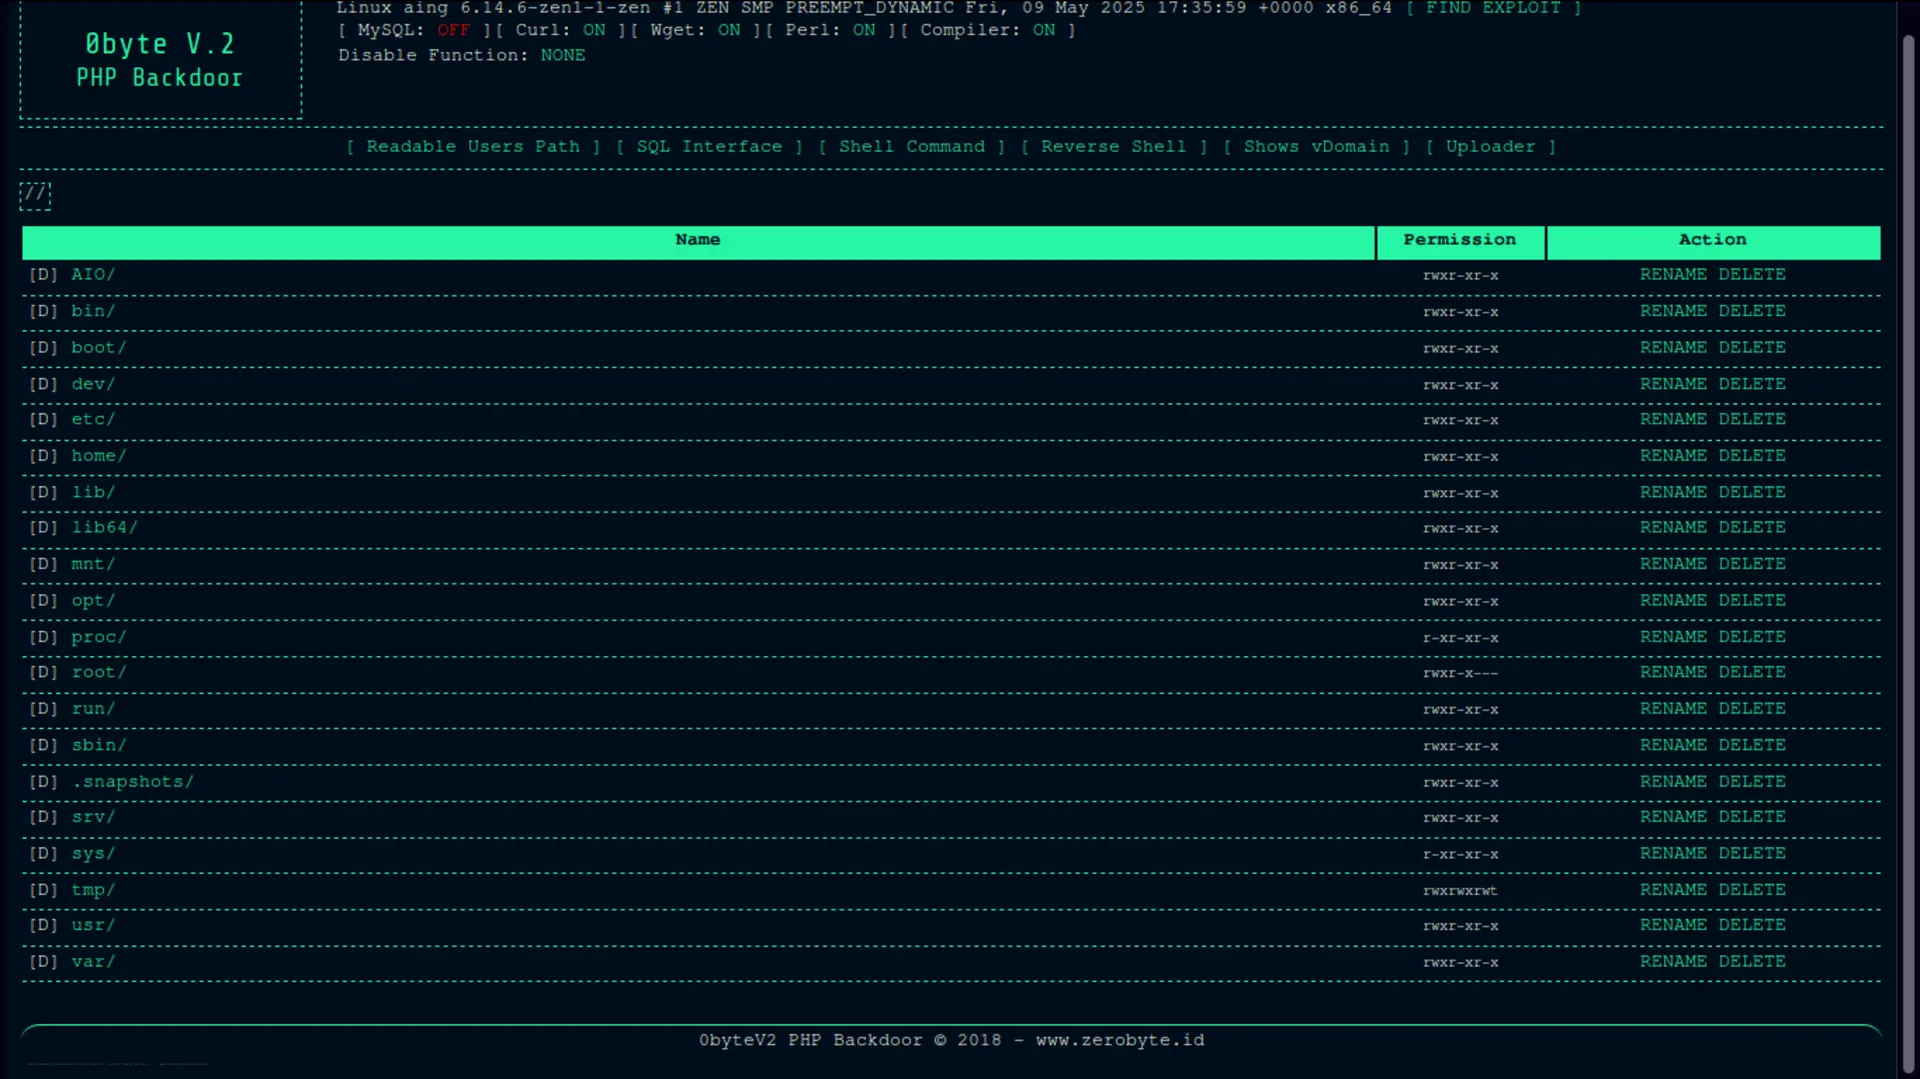Click DELETE in the dev/ row
The height and width of the screenshot is (1079, 1920).
[x=1752, y=384]
